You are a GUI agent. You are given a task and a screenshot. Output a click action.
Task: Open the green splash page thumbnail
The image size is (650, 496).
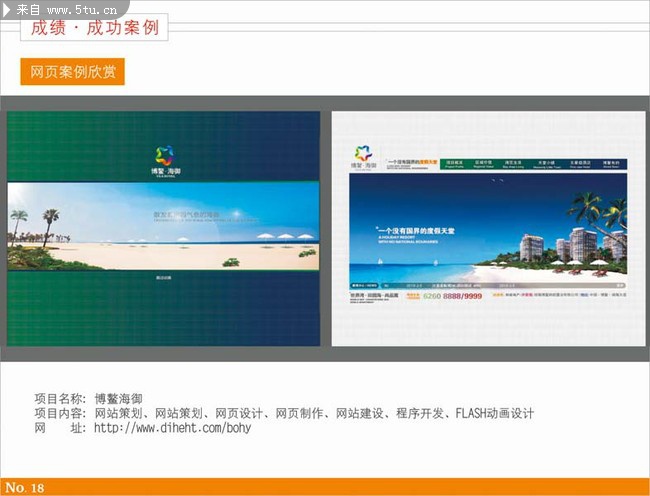[164, 228]
